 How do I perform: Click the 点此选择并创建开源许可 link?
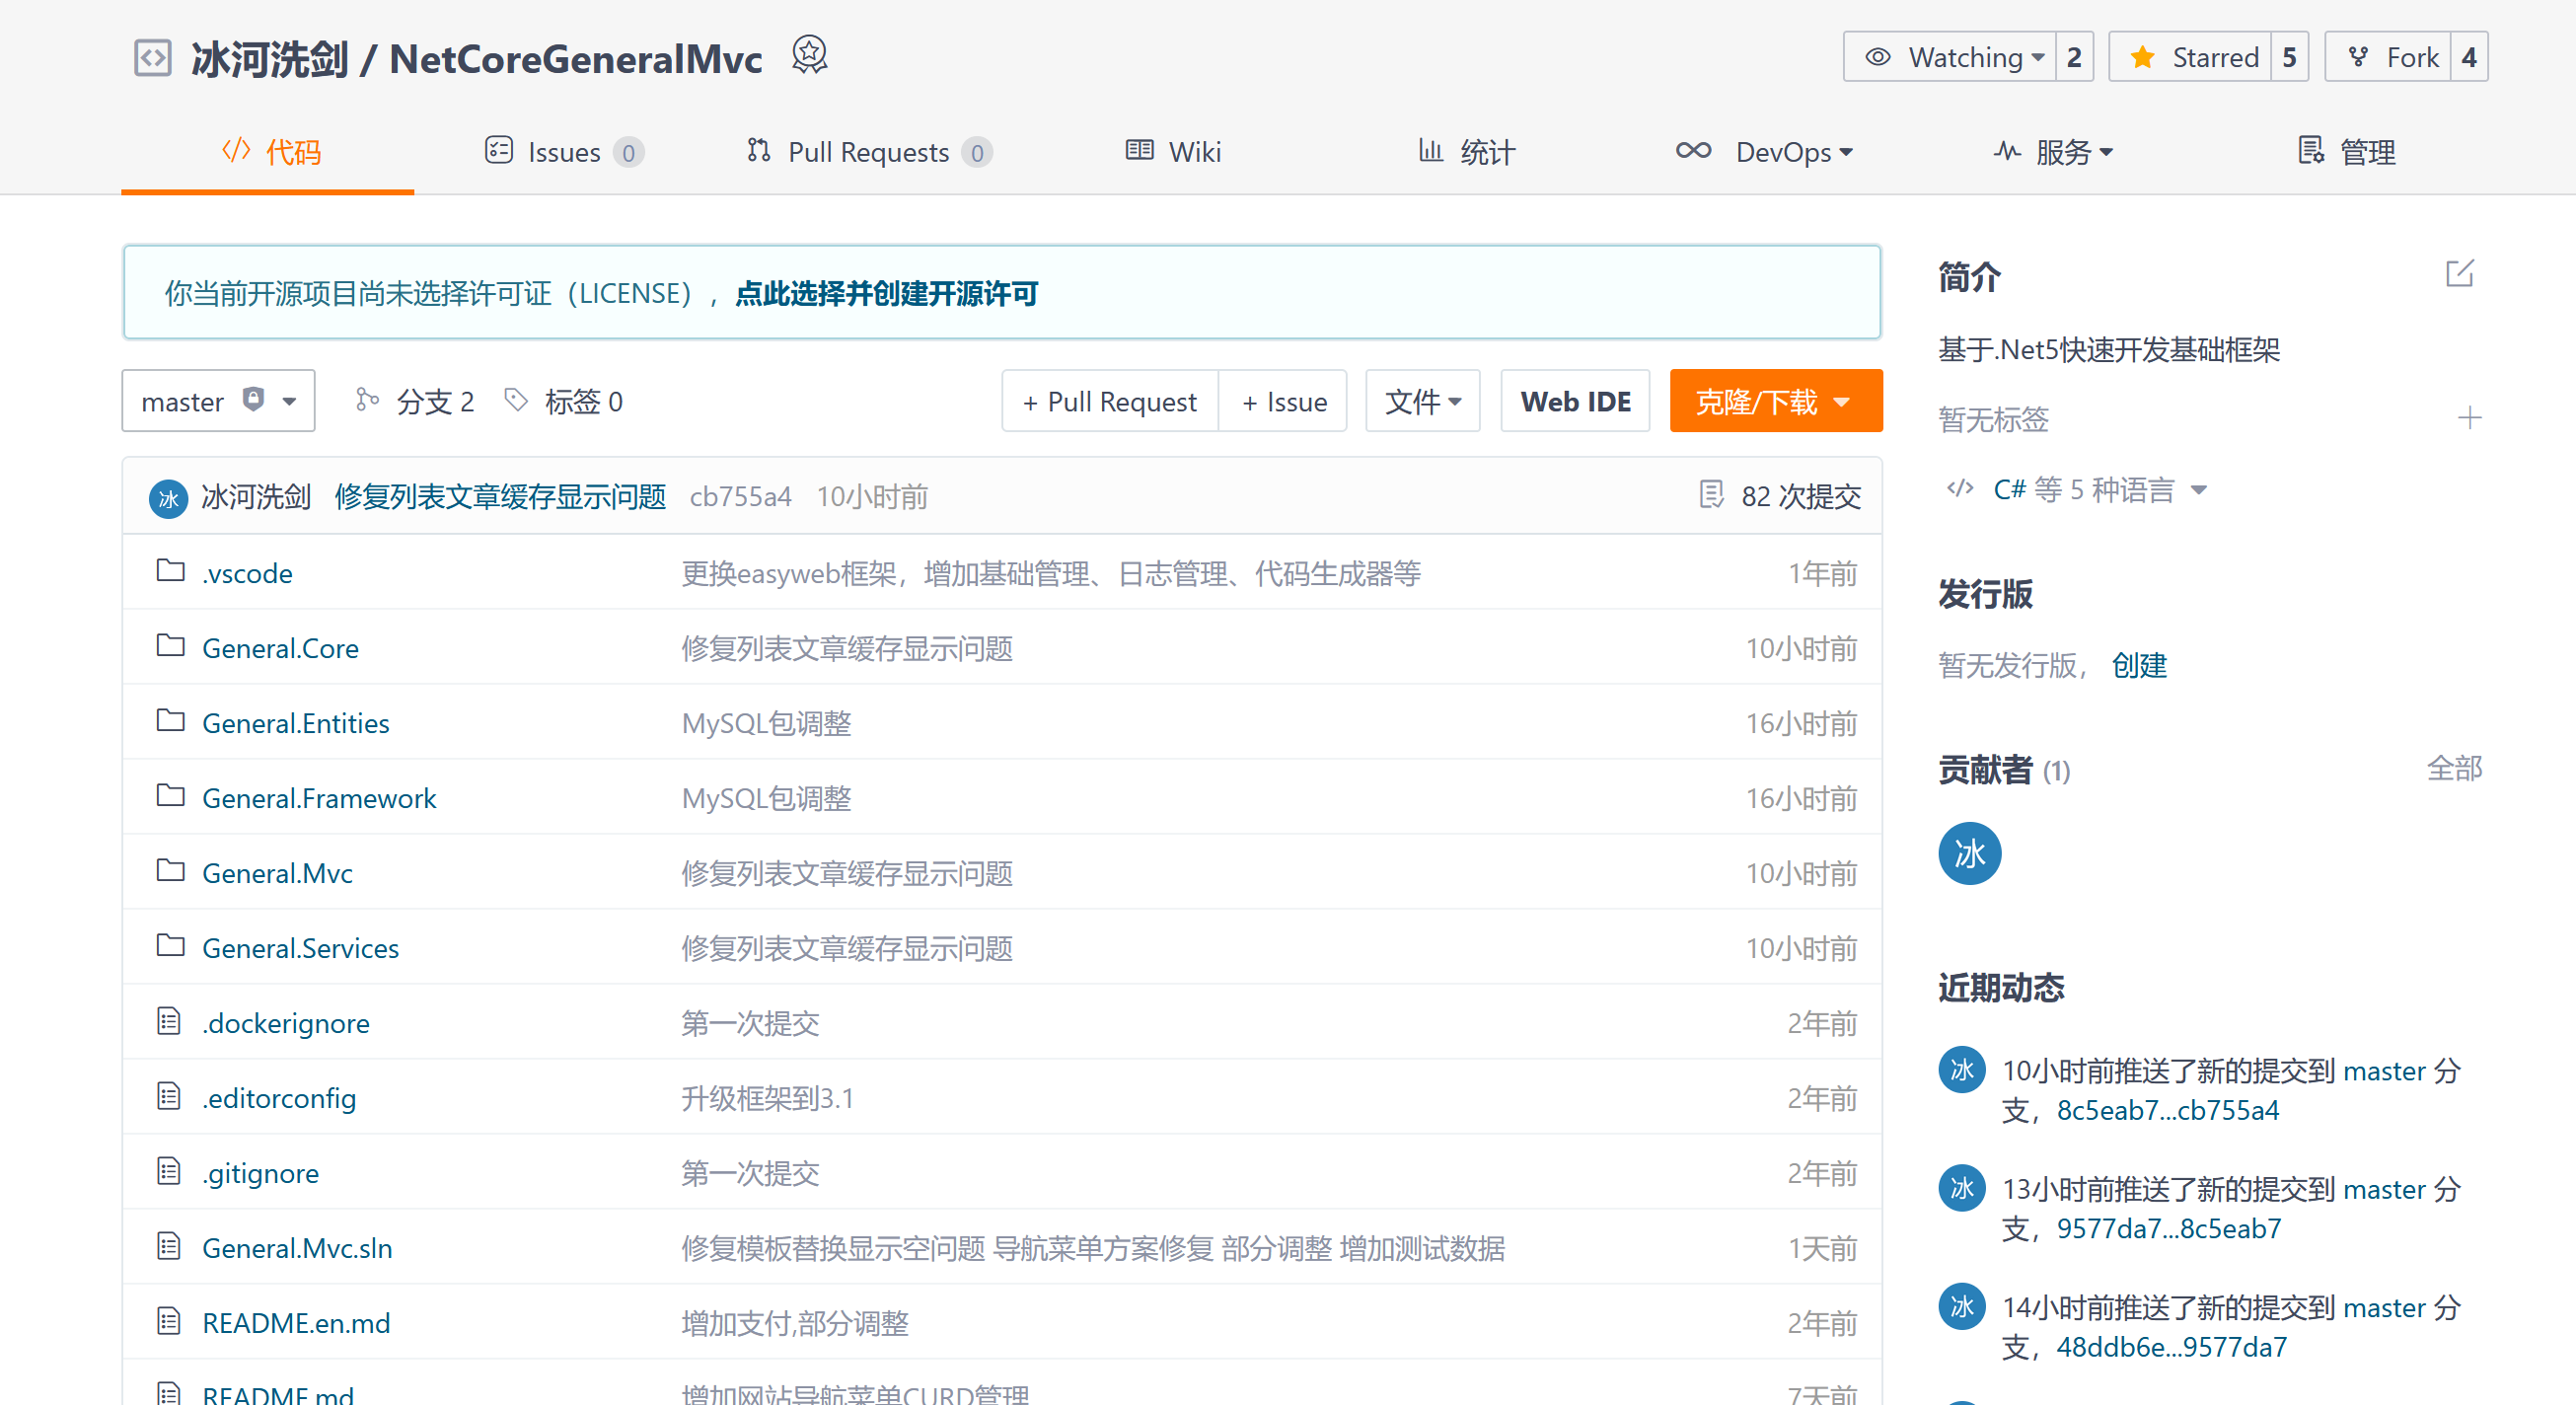(886, 294)
